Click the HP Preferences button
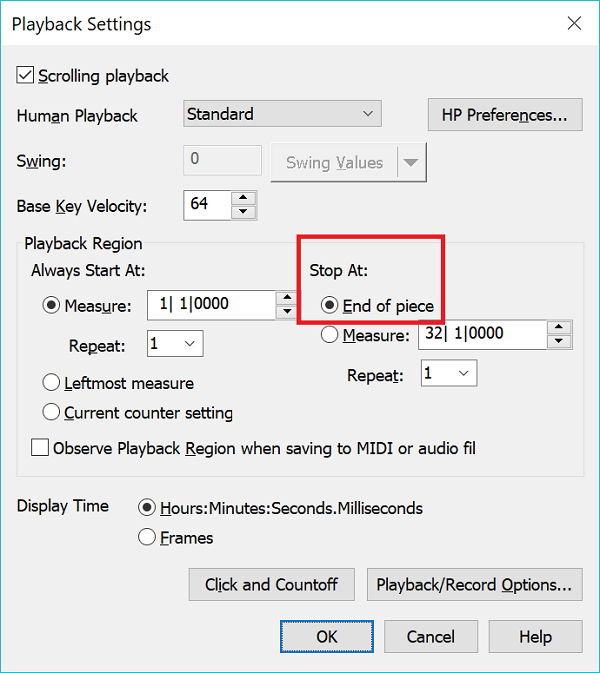Image resolution: width=600 pixels, height=673 pixels. (x=504, y=115)
